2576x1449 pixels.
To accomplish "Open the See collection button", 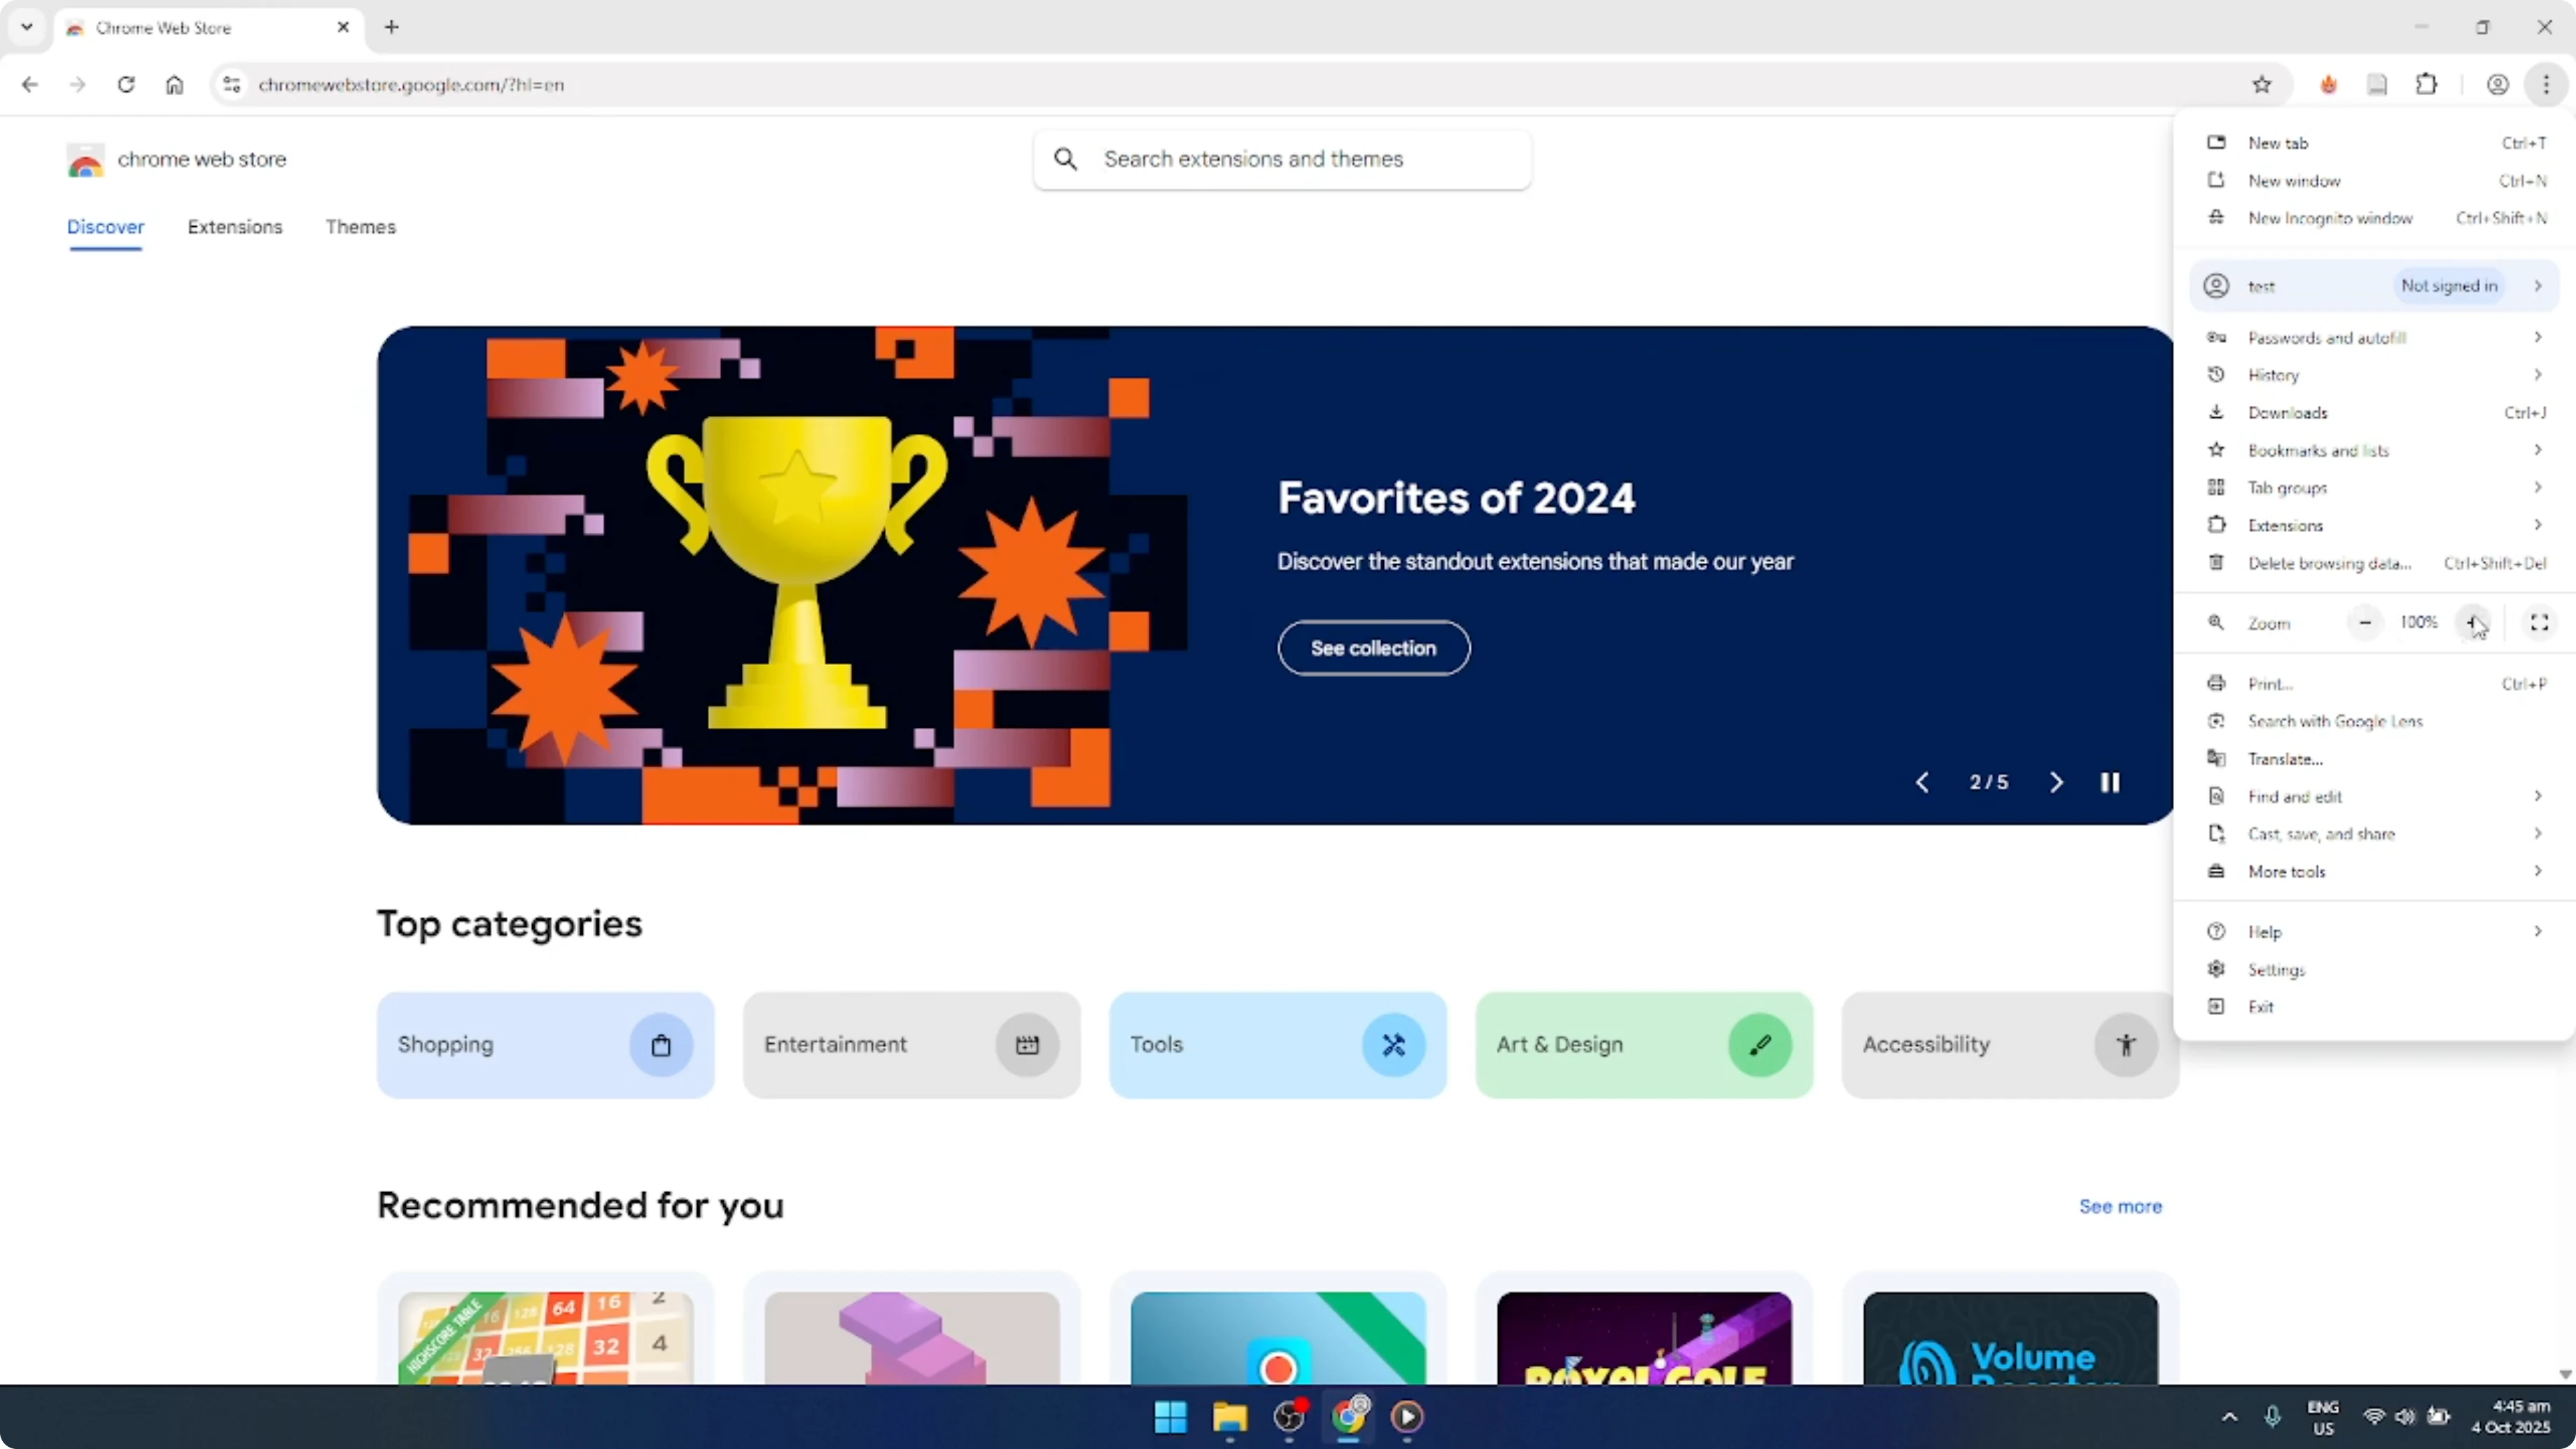I will pos(1374,648).
